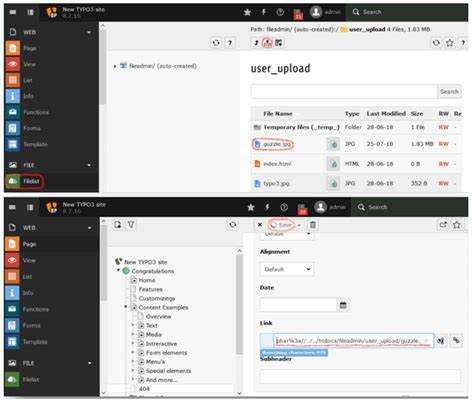Open admin user menu in top screenshot
Viewport: 474px width, 403px height.
pyautogui.click(x=325, y=12)
